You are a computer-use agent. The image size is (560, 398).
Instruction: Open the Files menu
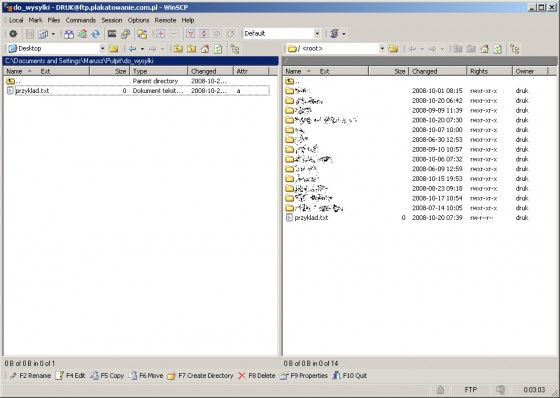54,20
